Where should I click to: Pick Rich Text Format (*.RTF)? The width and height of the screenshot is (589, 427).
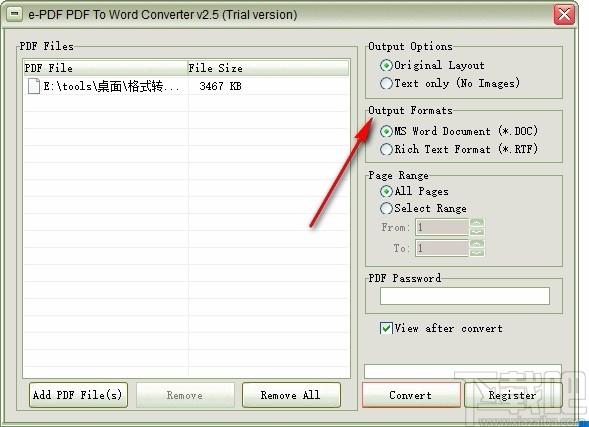pos(459,149)
